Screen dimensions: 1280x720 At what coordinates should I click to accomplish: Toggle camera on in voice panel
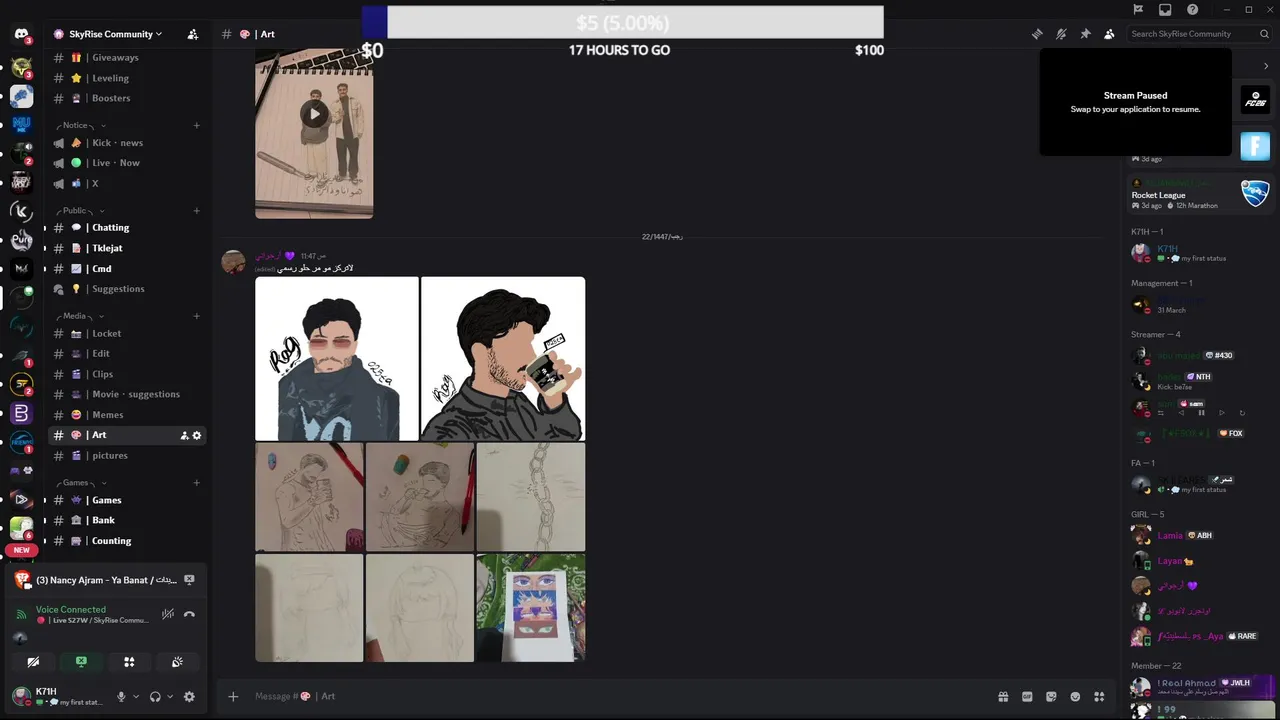(33, 661)
